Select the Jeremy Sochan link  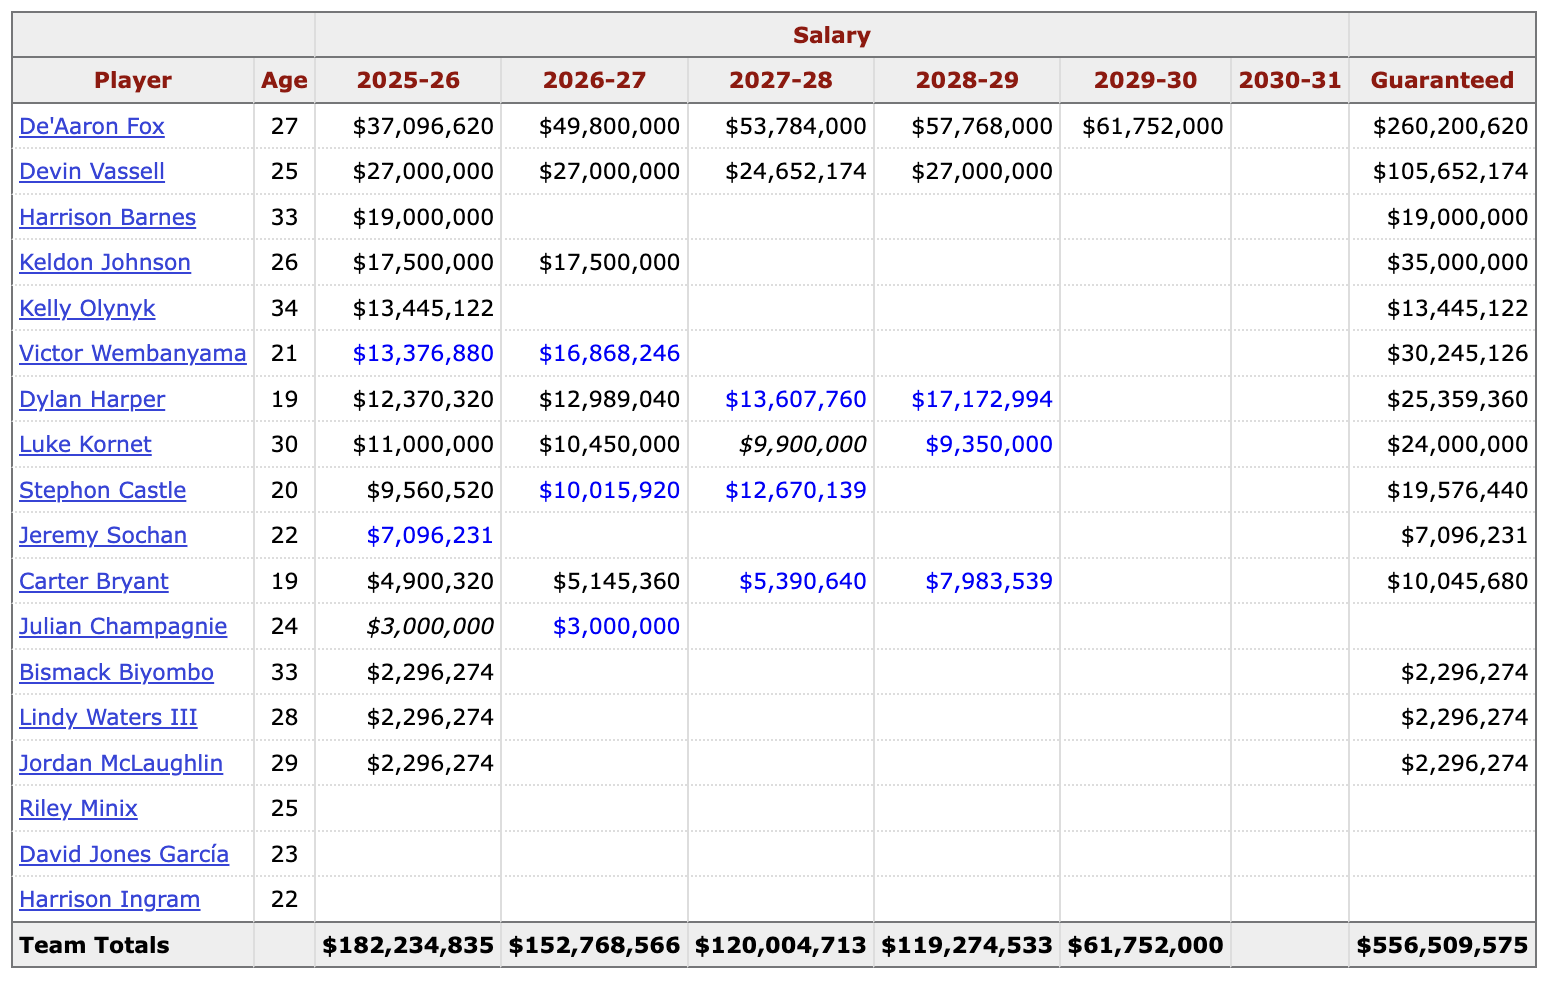[103, 535]
